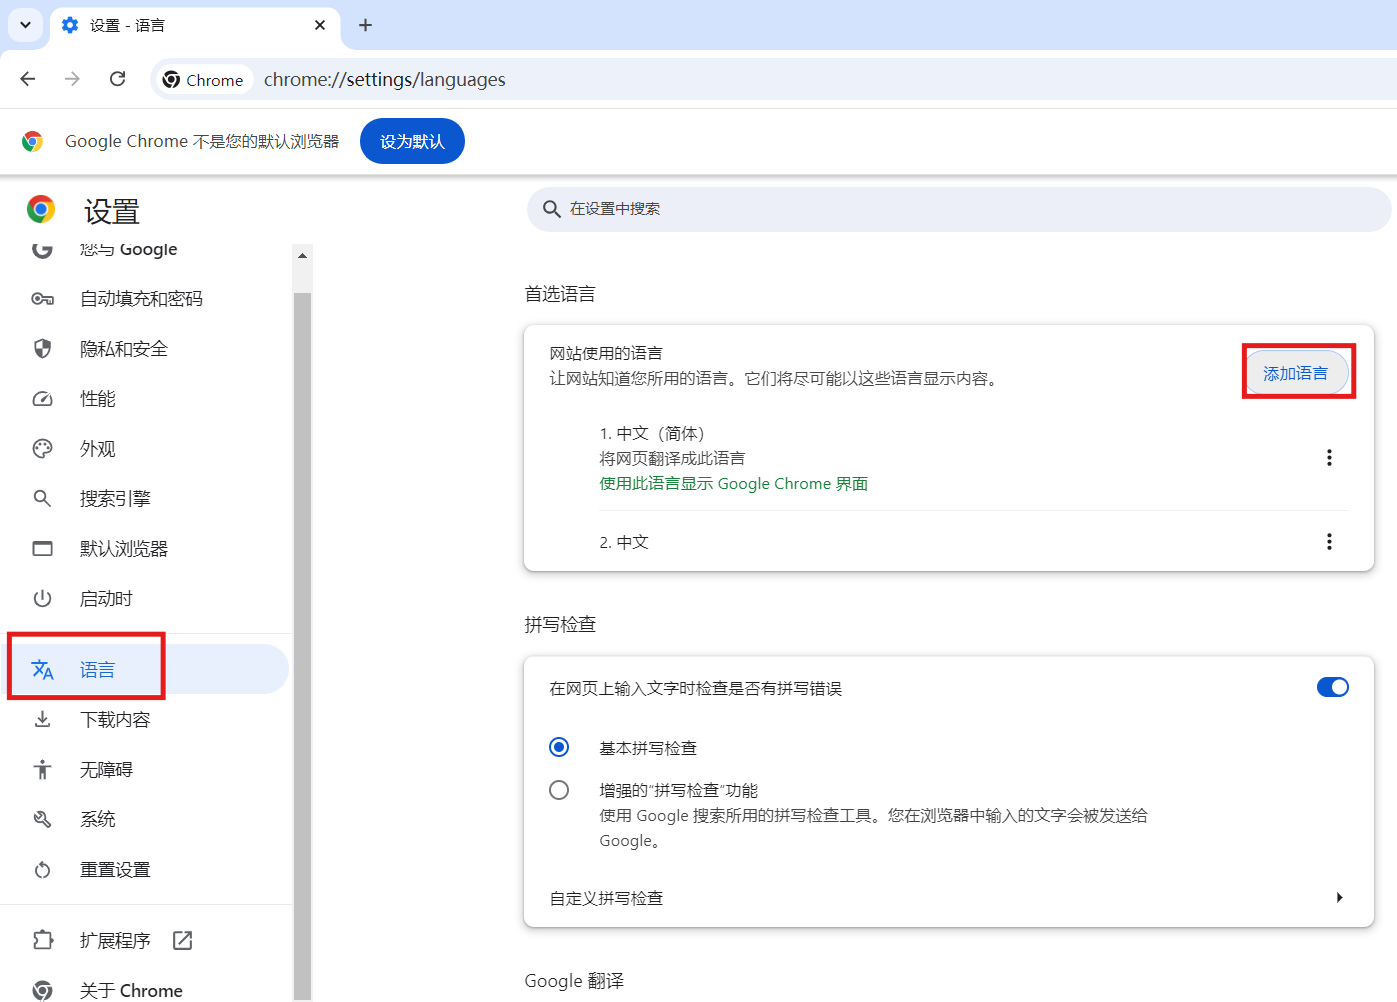Click the back navigation arrow
Viewport: 1397px width, 1002px height.
pos(28,79)
